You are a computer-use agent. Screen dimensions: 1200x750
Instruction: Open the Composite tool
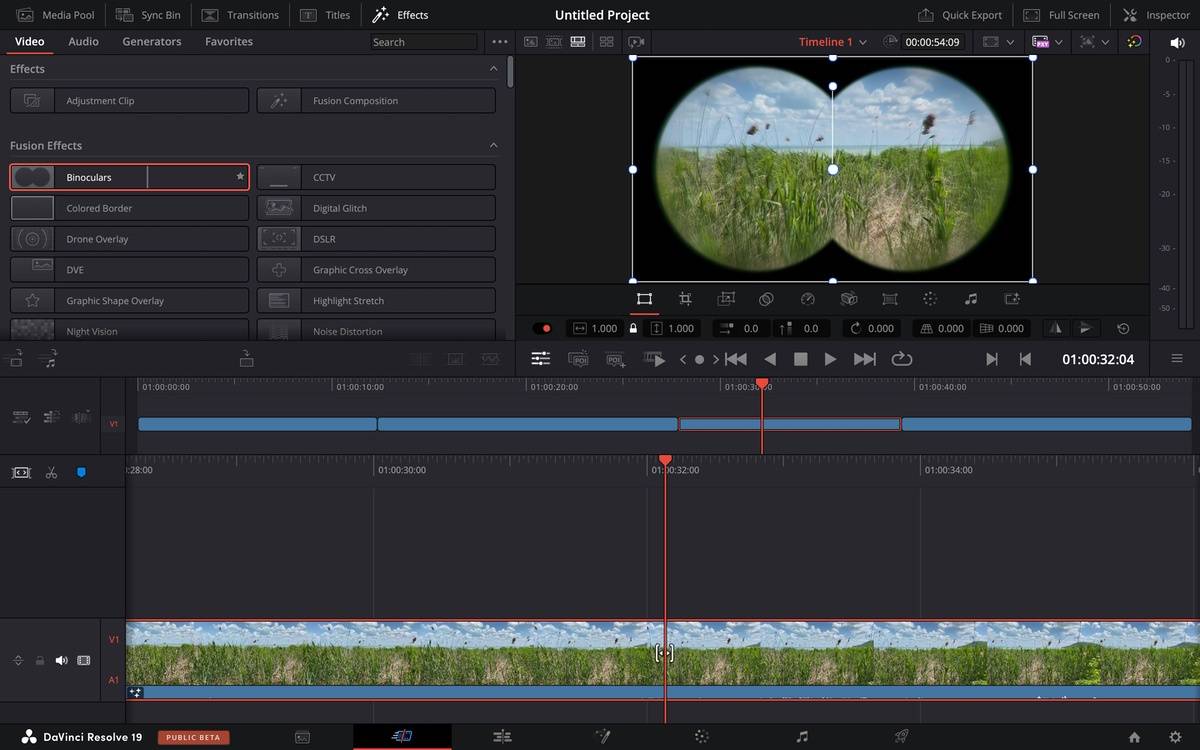point(766,299)
